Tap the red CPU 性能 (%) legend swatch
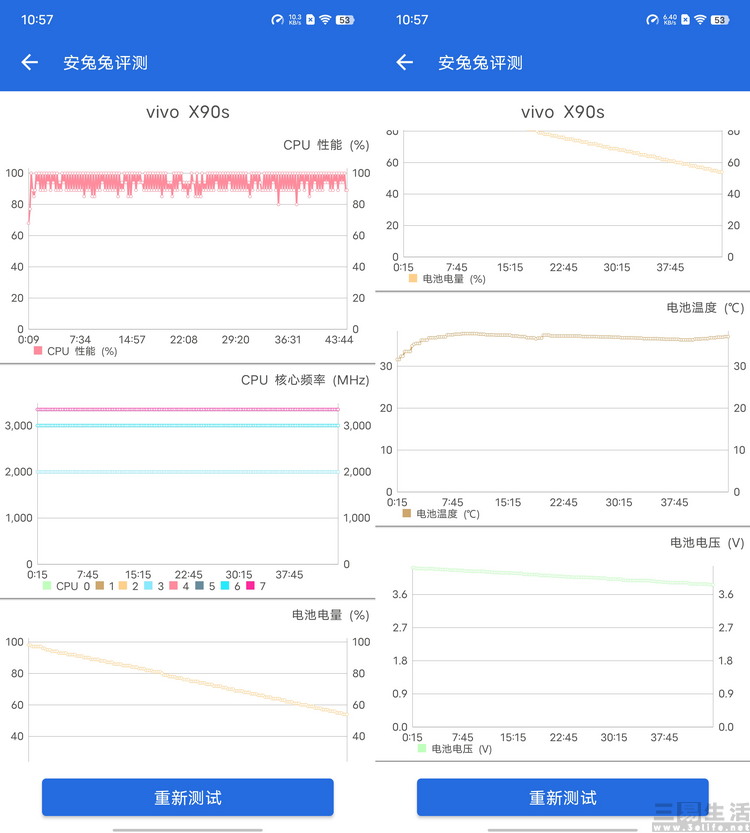 [x=38, y=350]
